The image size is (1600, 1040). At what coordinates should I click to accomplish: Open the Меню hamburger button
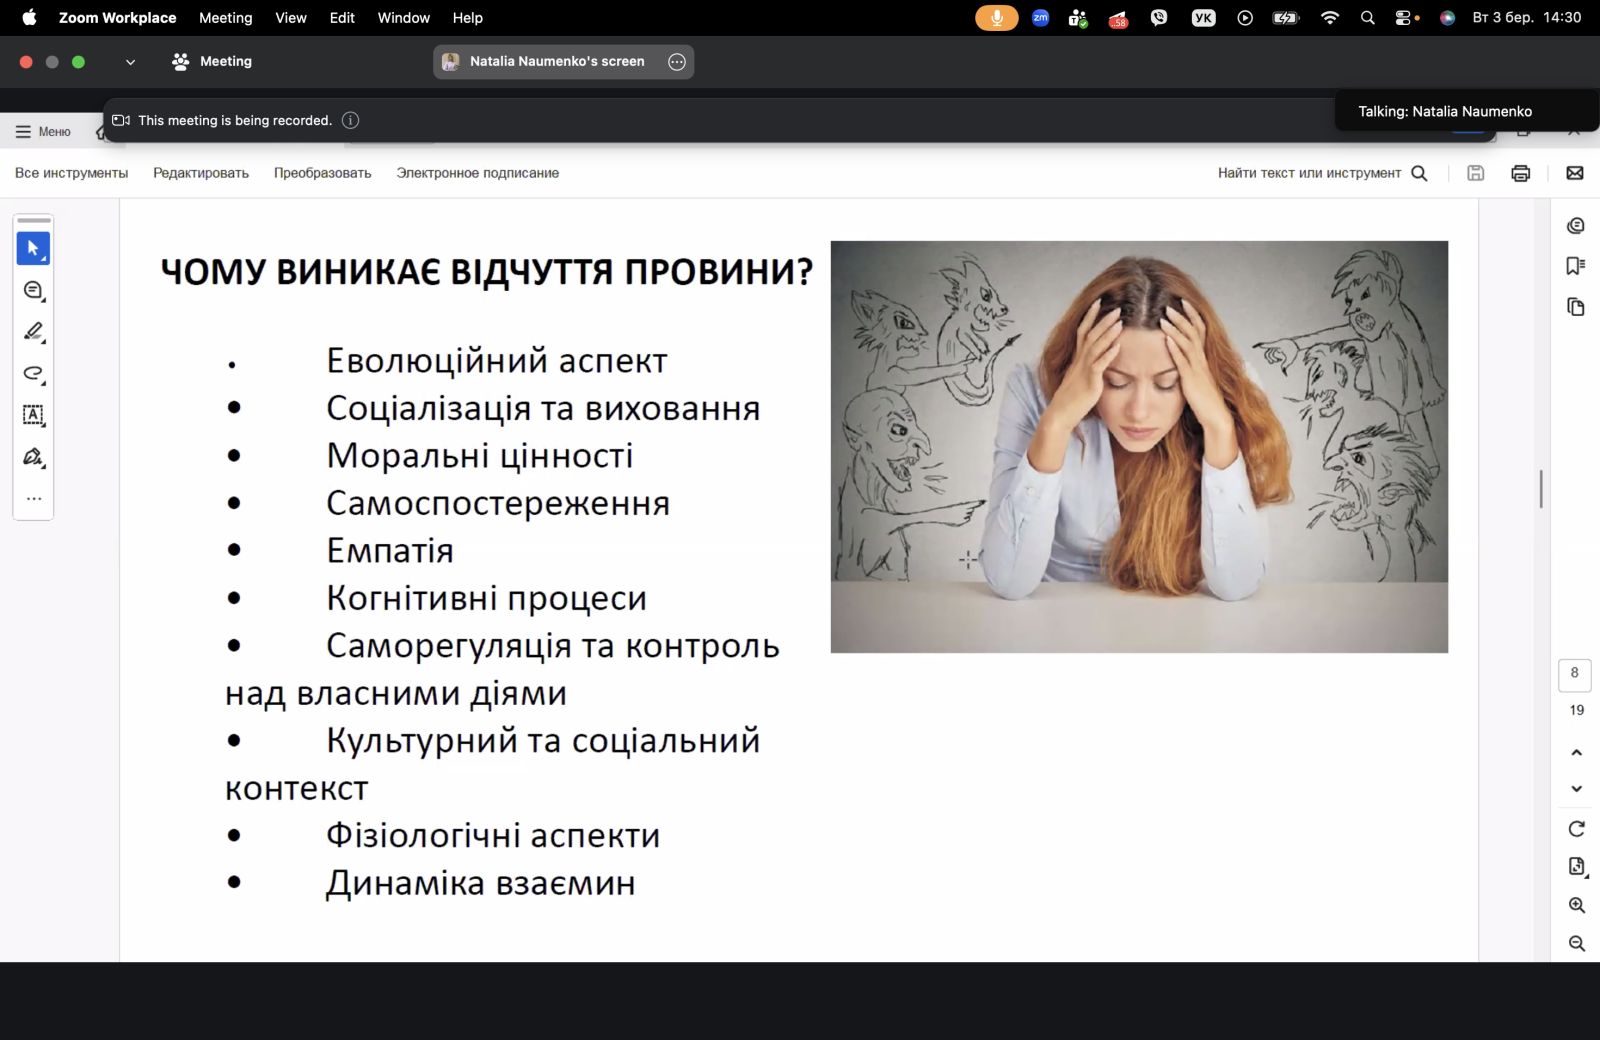(x=43, y=132)
